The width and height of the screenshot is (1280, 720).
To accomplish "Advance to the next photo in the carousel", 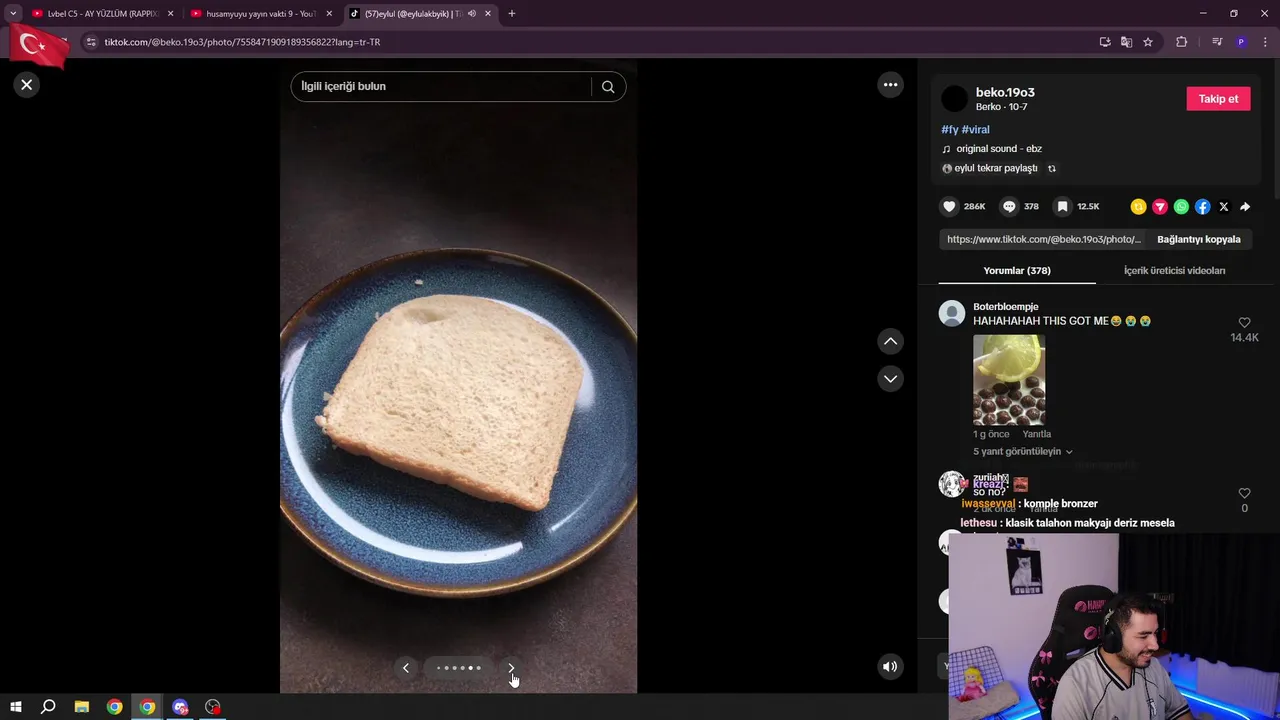I will click(511, 667).
